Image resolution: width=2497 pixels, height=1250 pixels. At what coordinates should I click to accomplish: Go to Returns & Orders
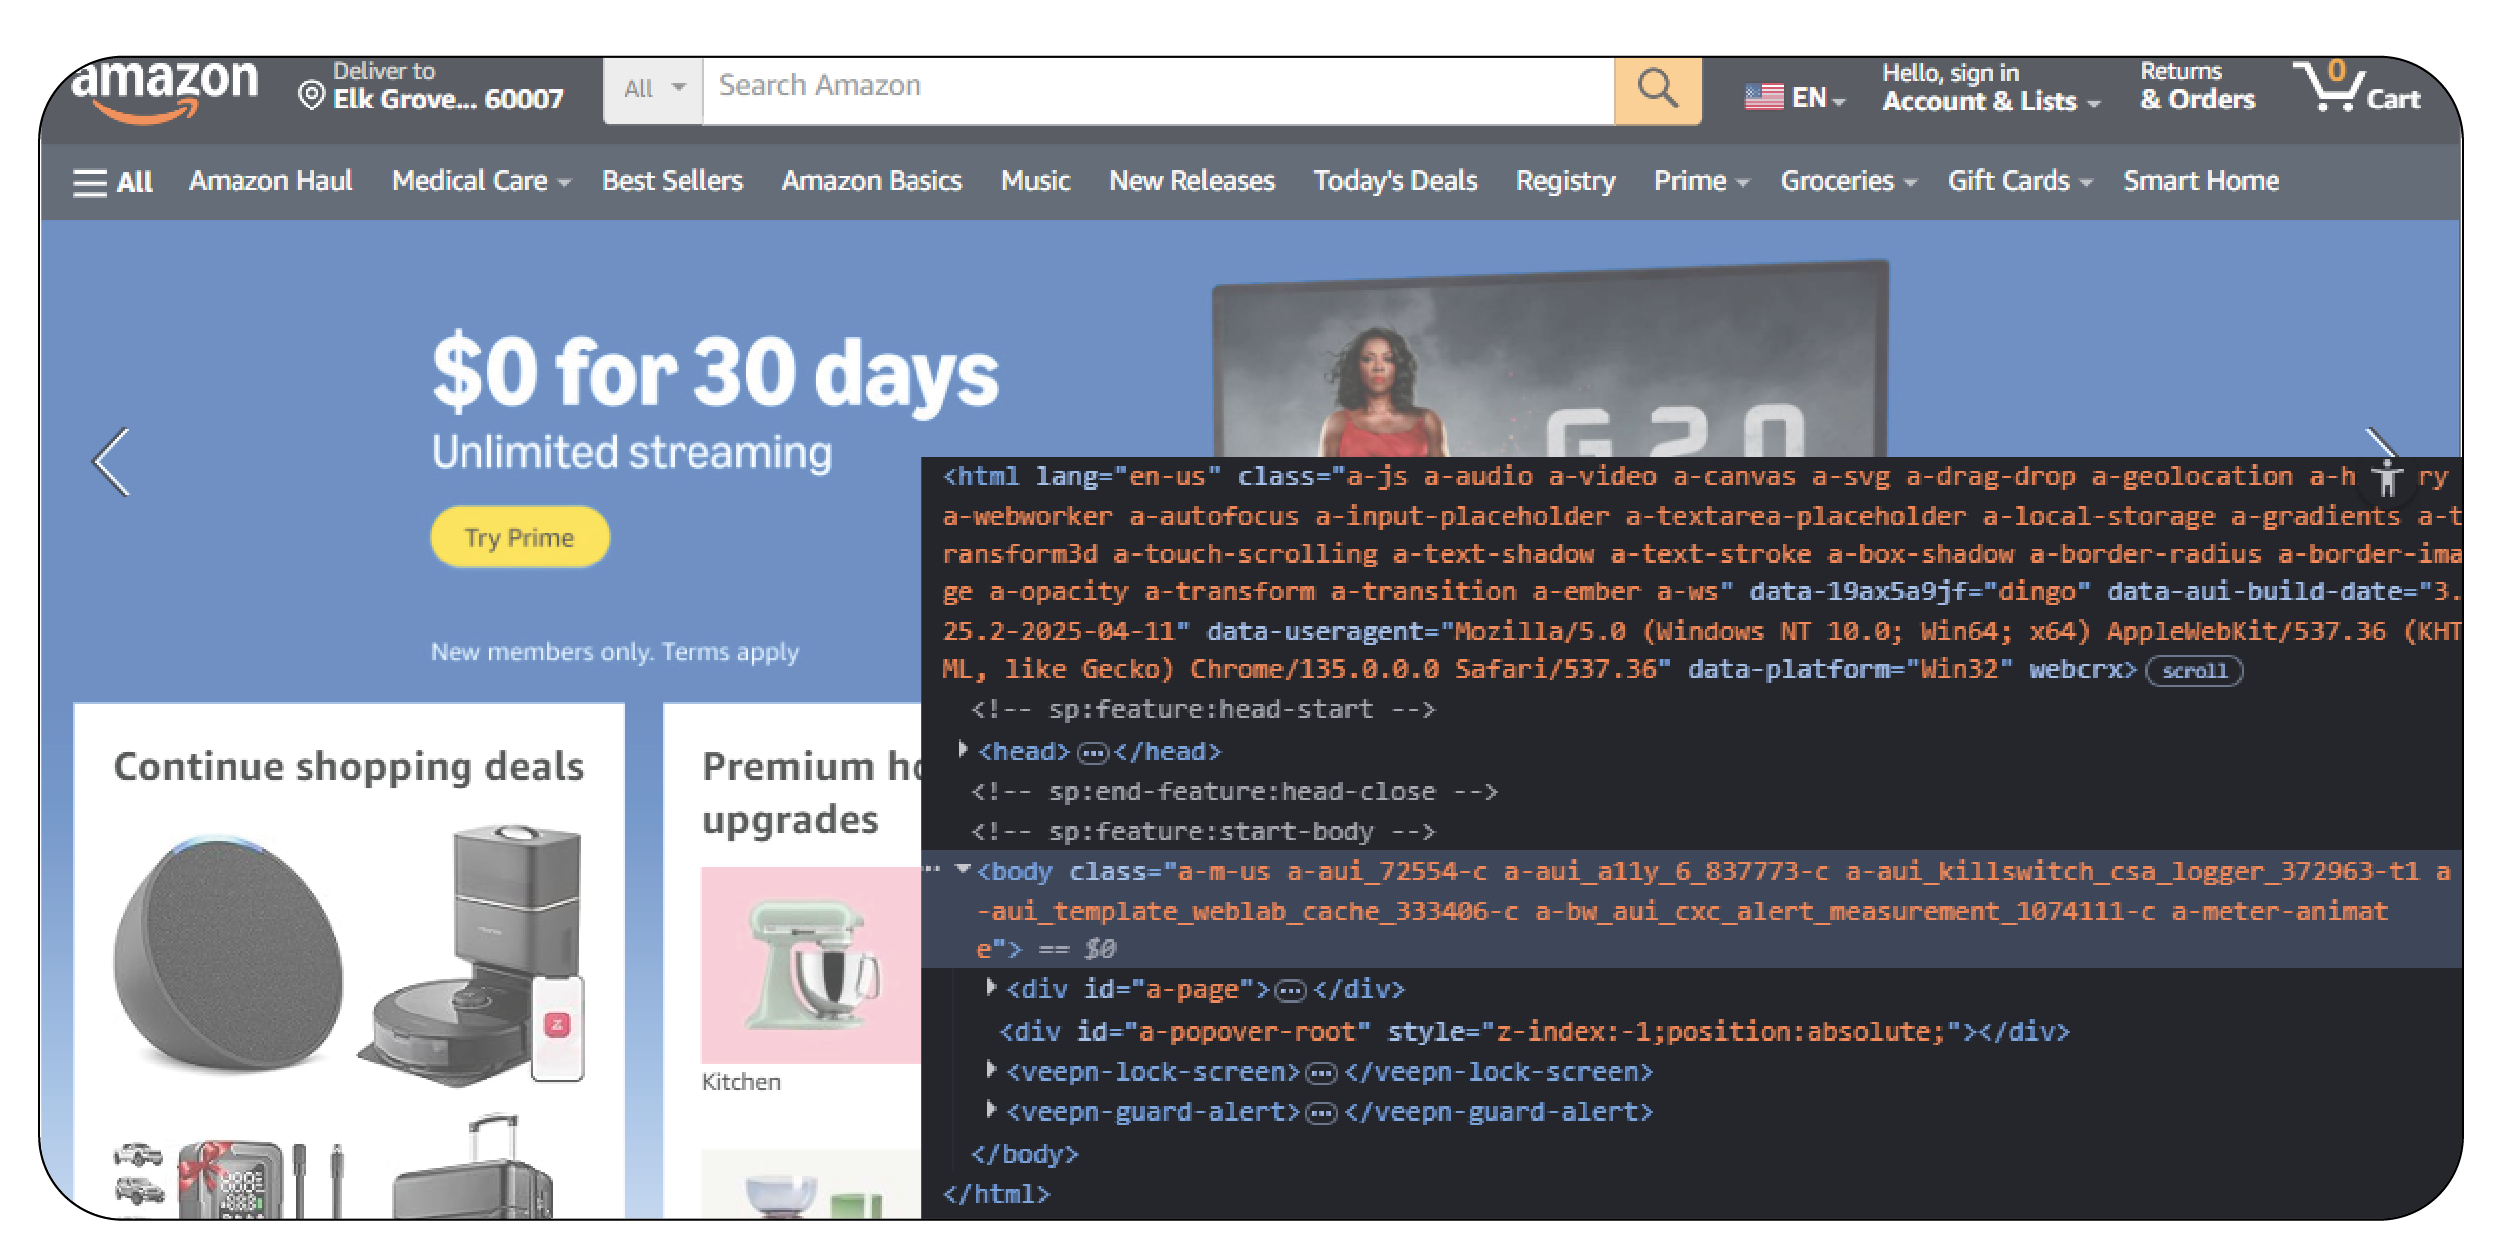point(2197,86)
